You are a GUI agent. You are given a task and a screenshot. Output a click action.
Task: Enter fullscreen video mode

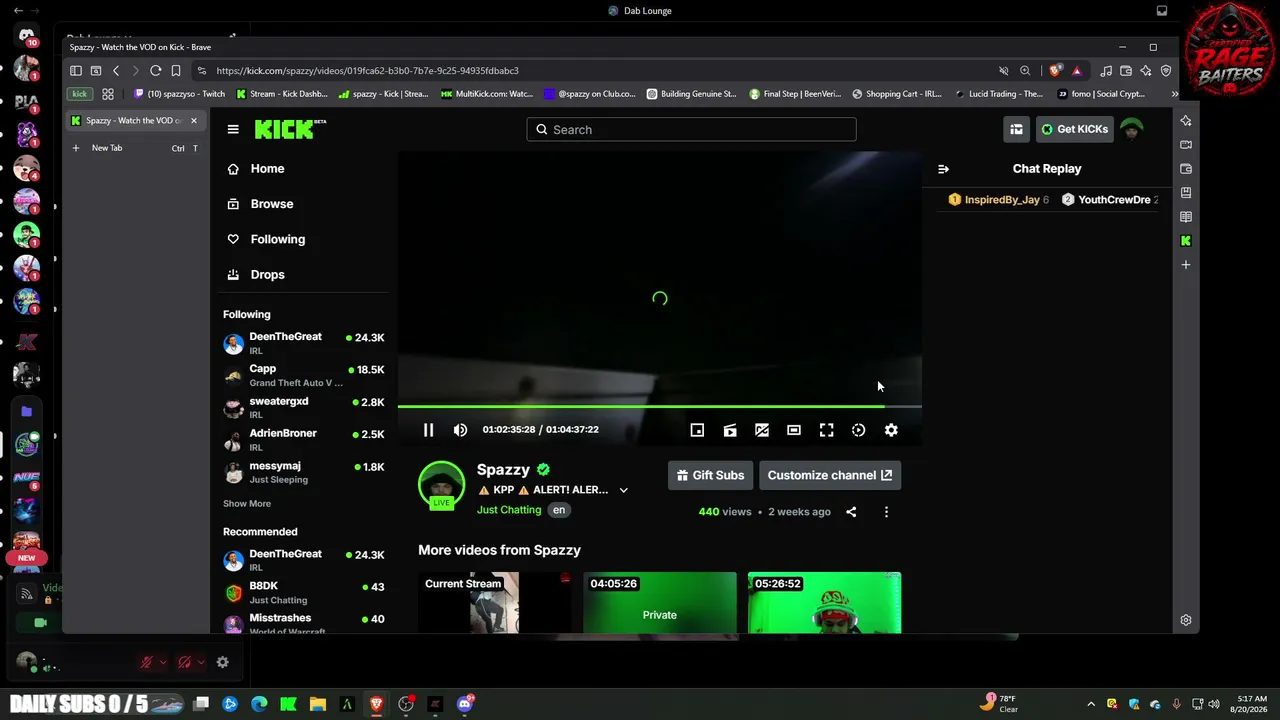coord(826,430)
